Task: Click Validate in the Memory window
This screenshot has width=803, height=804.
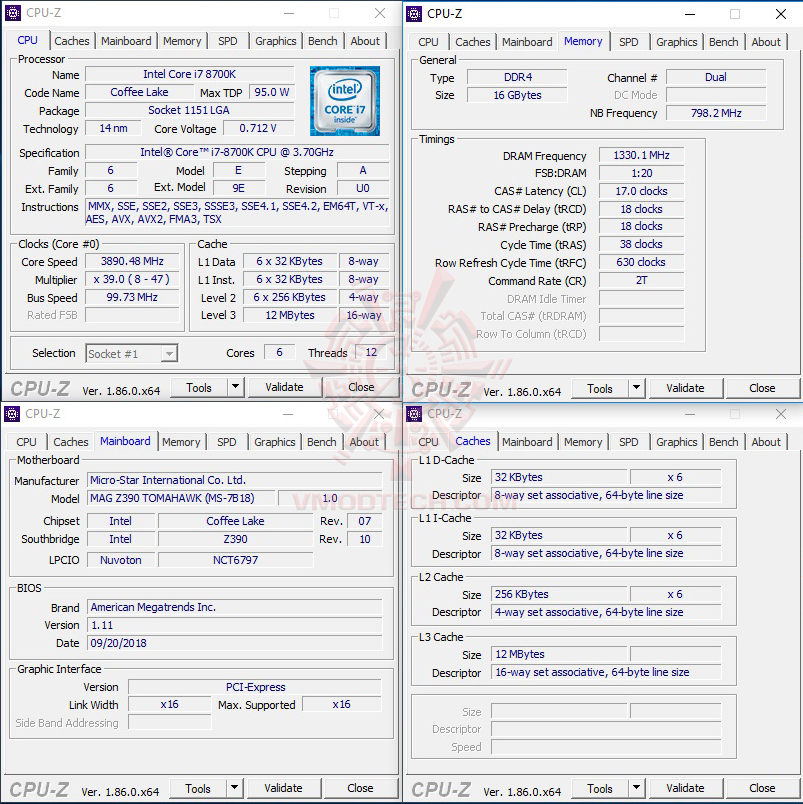Action: [x=685, y=388]
